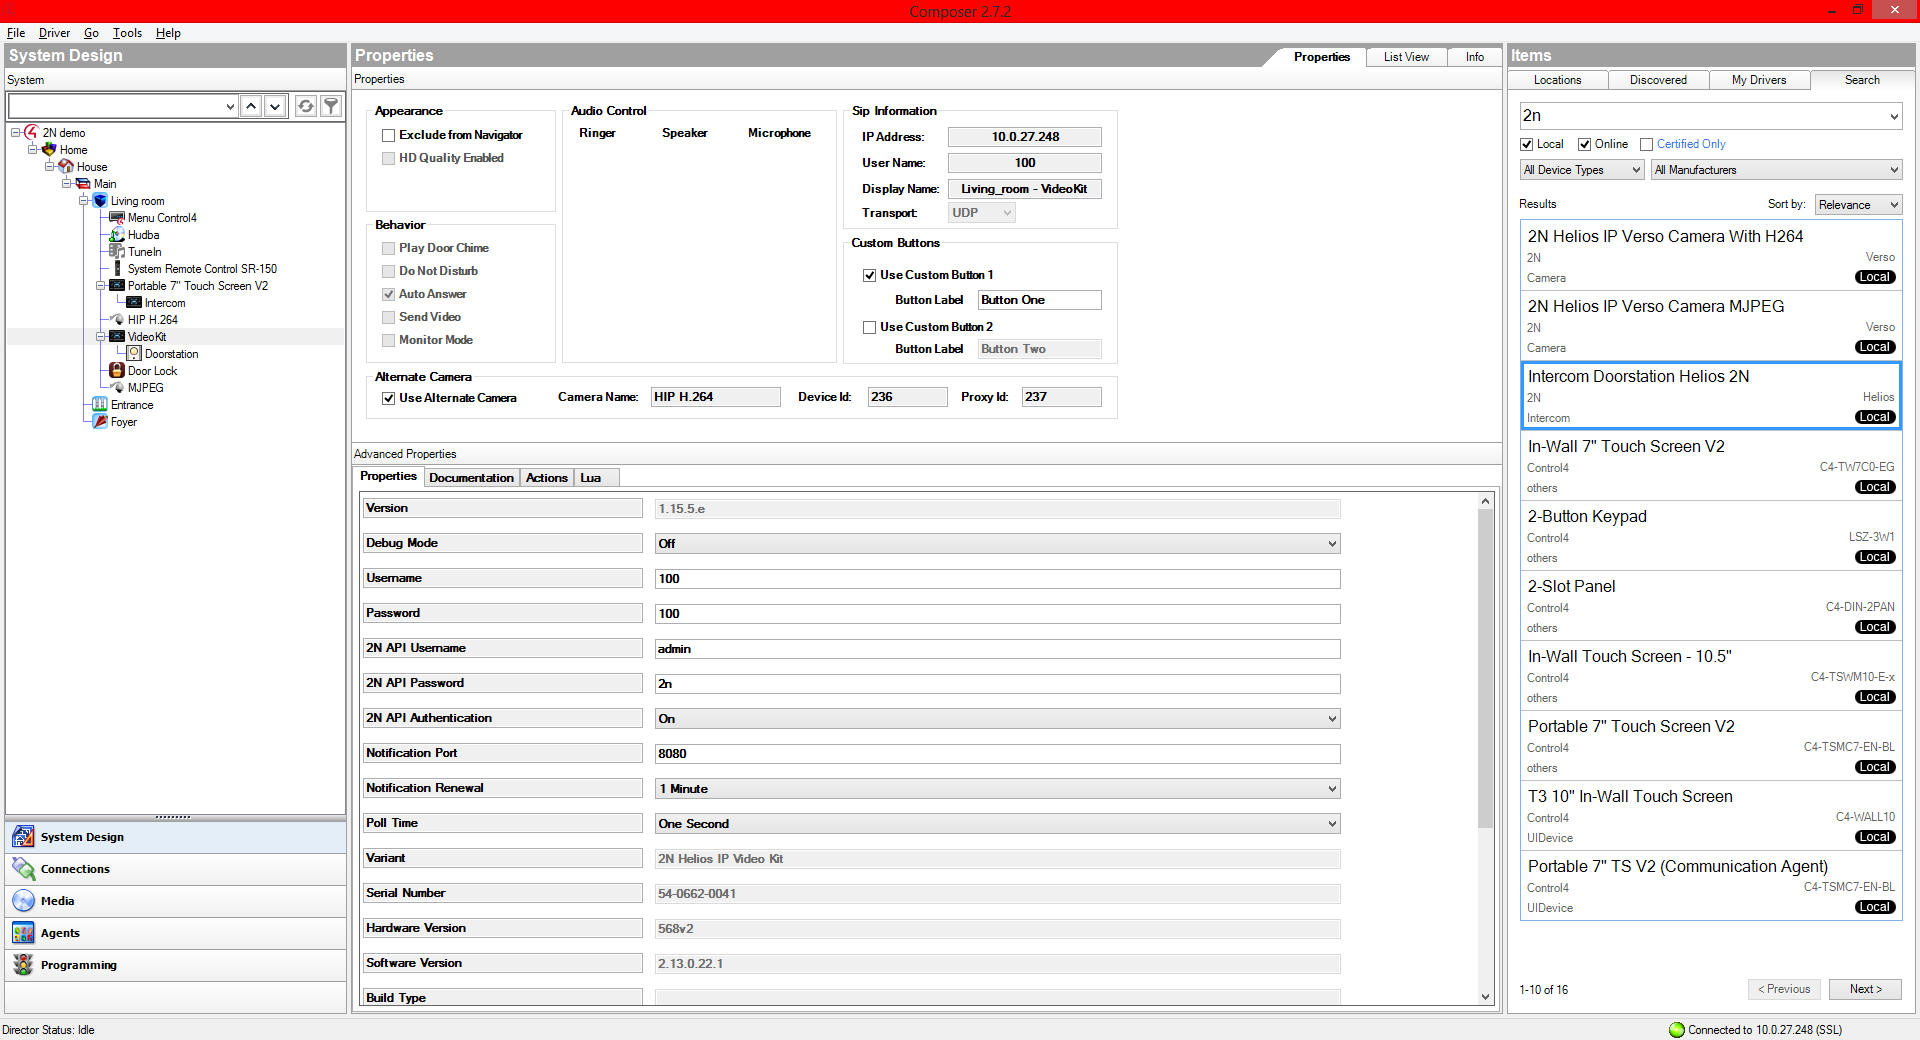
Task: Open the Agents view icon
Action: click(23, 933)
